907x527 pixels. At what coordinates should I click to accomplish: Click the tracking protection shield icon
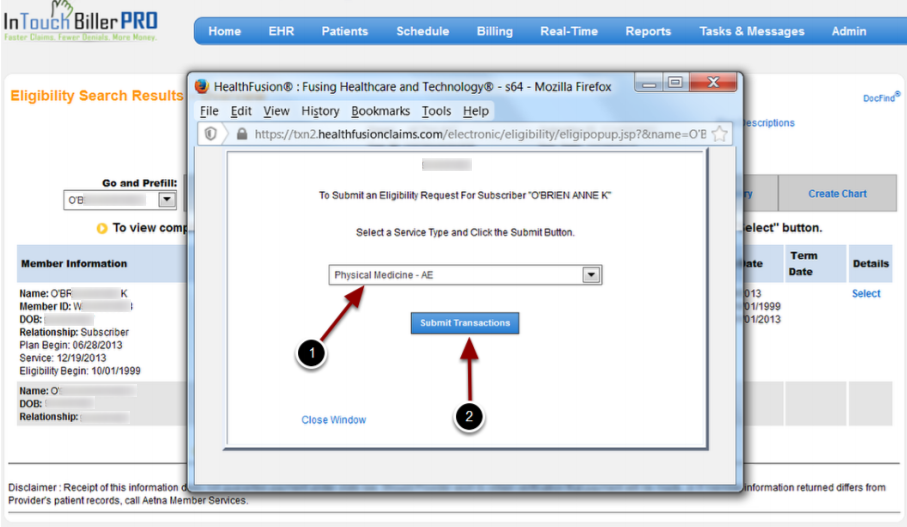(x=210, y=133)
